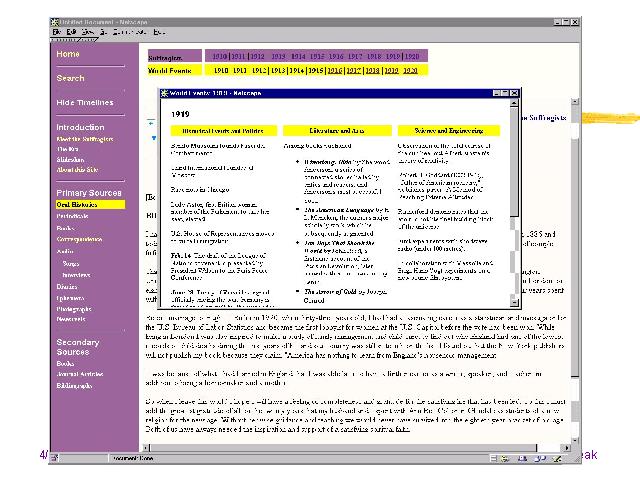This screenshot has width=640, height=480.
Task: Open the Photographs link
Action: [74, 309]
